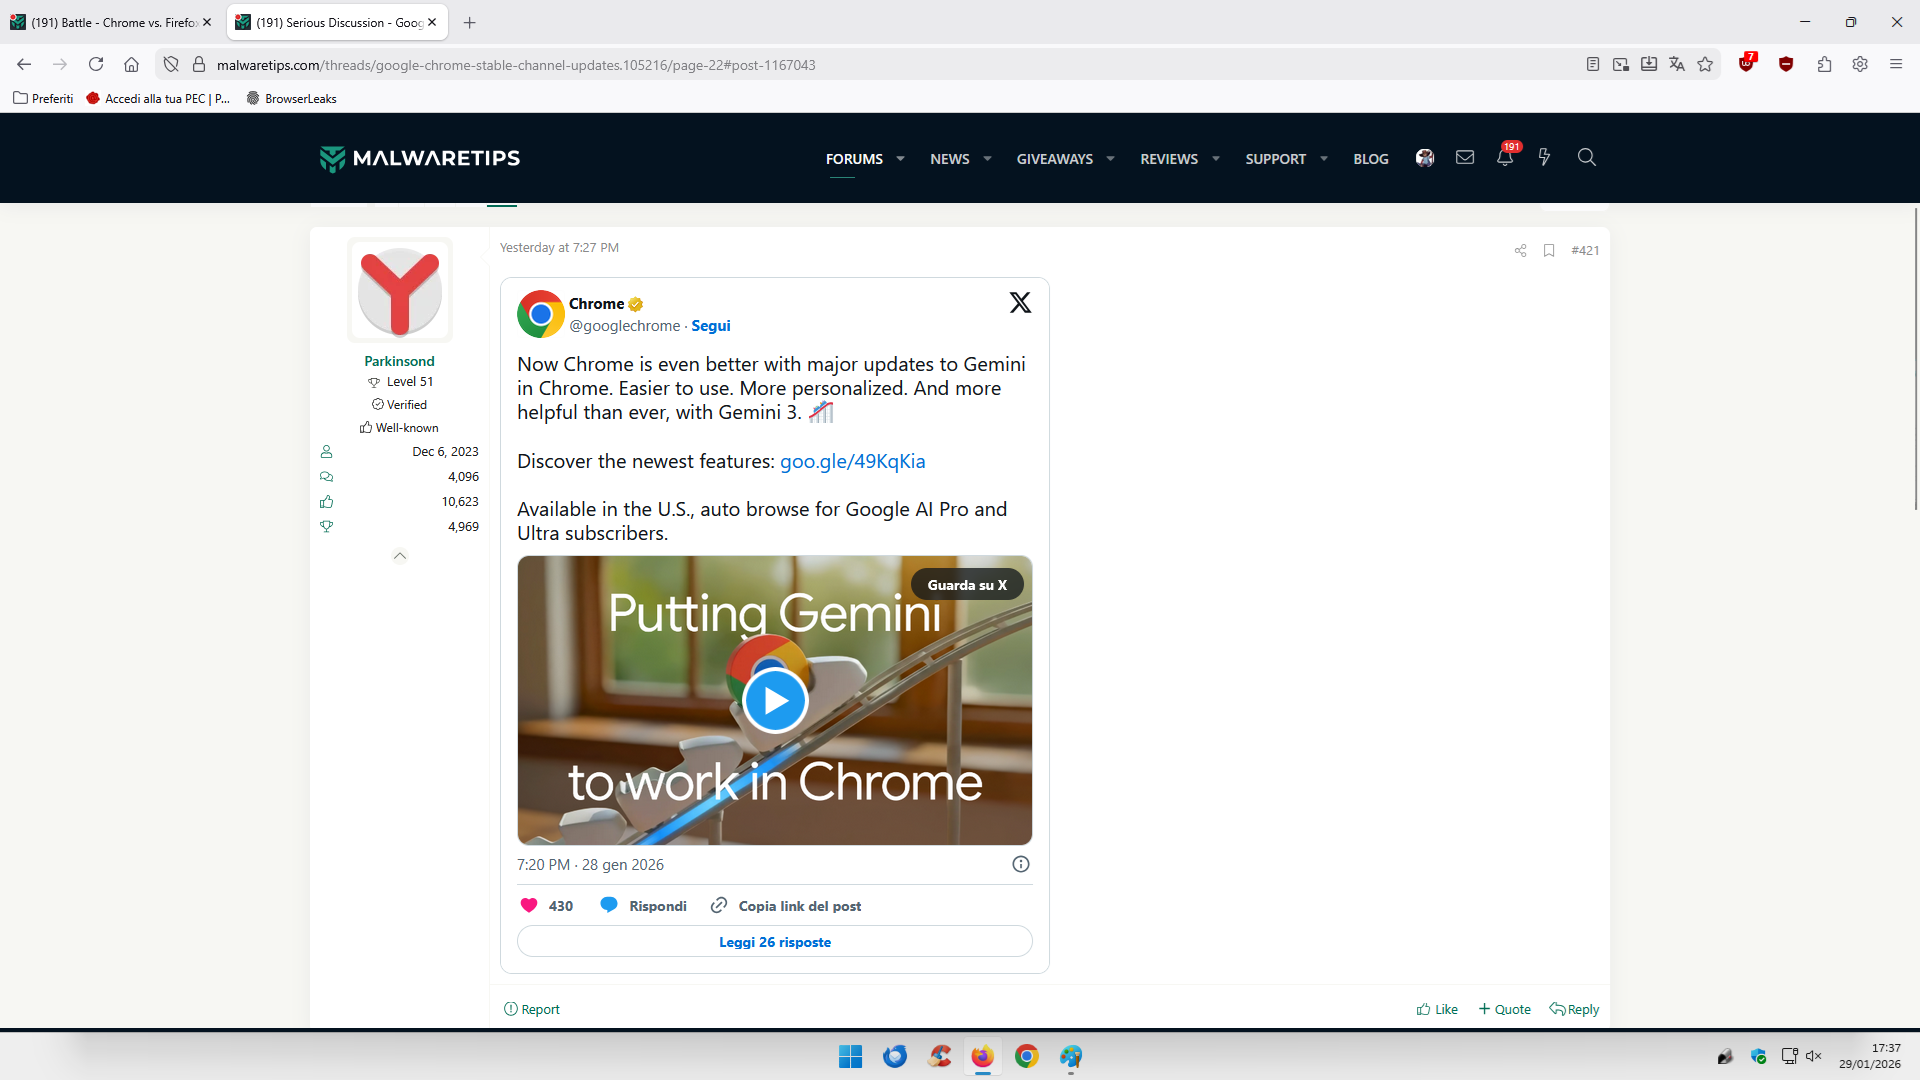This screenshot has height=1080, width=1920.
Task: Expand the FORUMS dropdown arrow
Action: click(901, 159)
